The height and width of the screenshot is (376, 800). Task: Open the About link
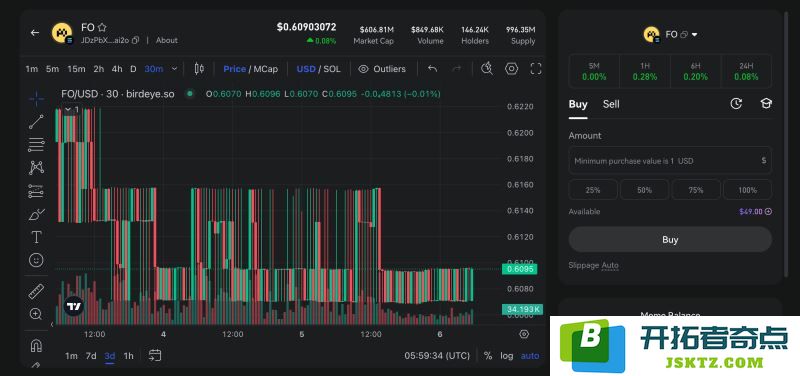(x=167, y=40)
